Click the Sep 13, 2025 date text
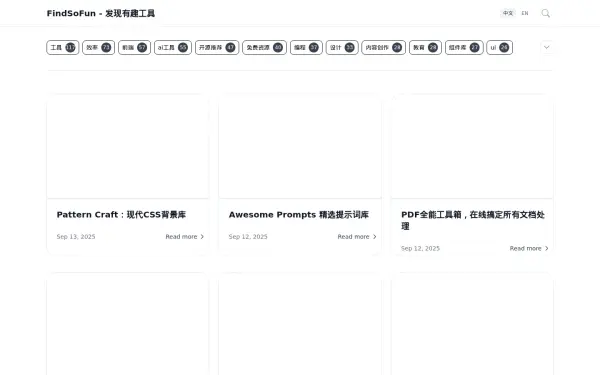The height and width of the screenshot is (375, 600). [x=76, y=237]
